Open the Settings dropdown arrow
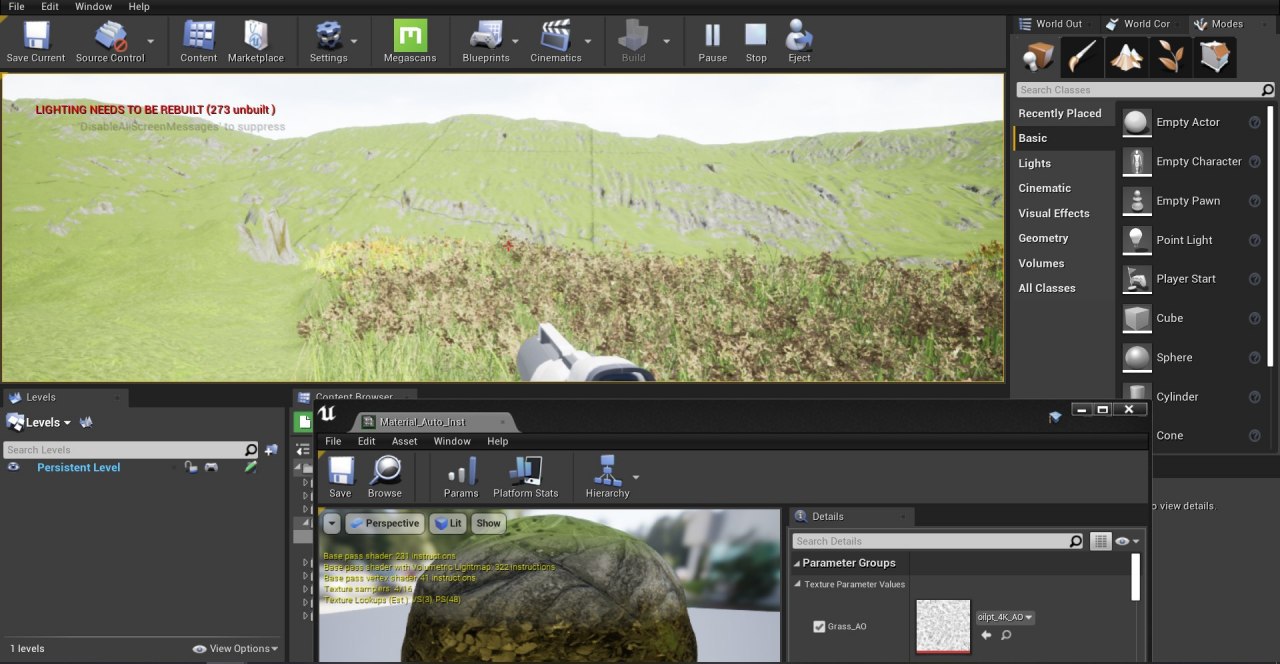This screenshot has height=664, width=1280. point(354,42)
